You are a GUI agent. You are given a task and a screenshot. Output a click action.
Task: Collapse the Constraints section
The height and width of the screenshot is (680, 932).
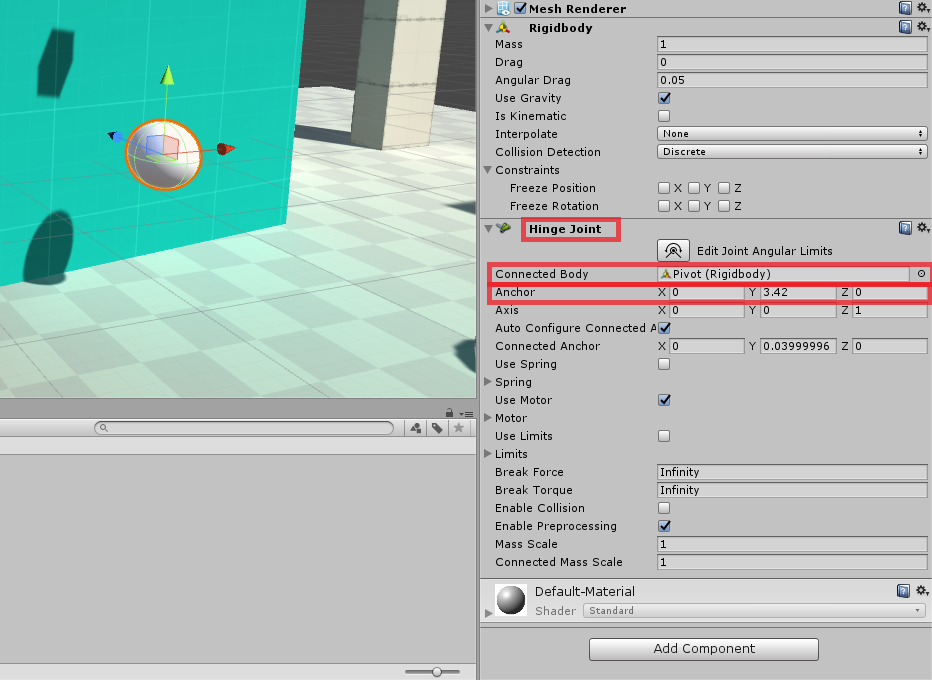[488, 170]
